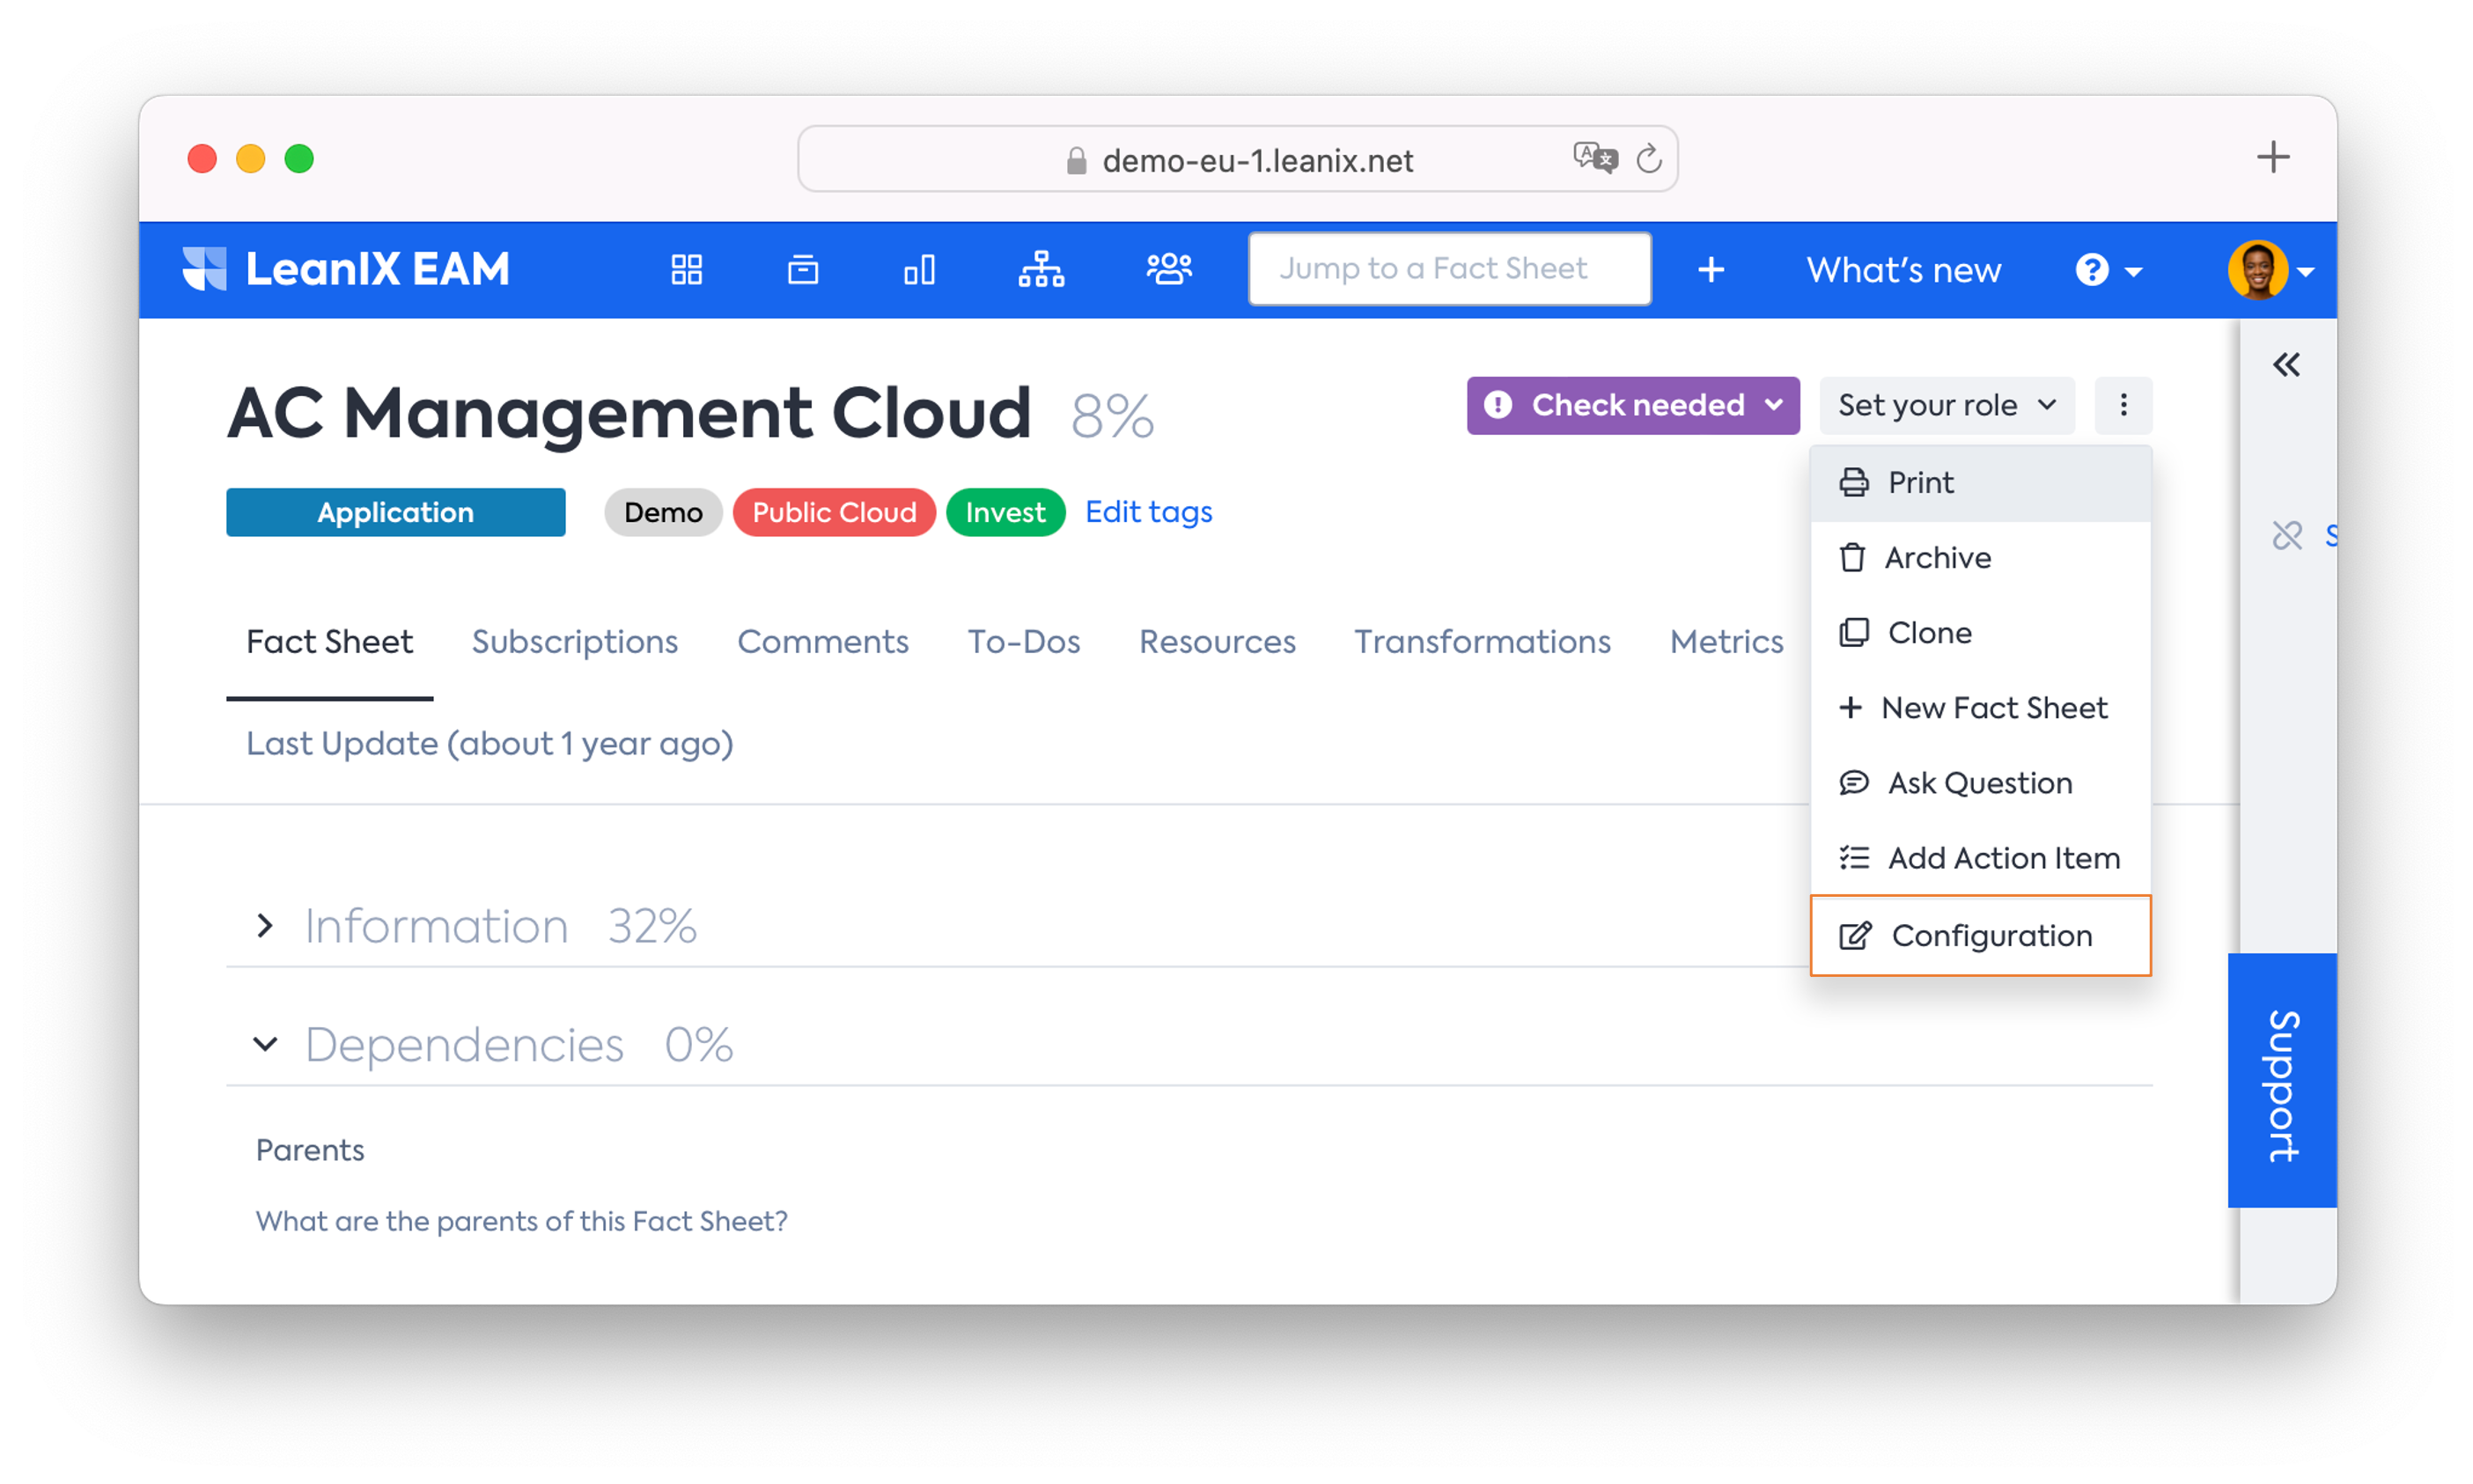Click the AC Management Cloud title
Screen dimensions: 2473x1484
[628, 413]
